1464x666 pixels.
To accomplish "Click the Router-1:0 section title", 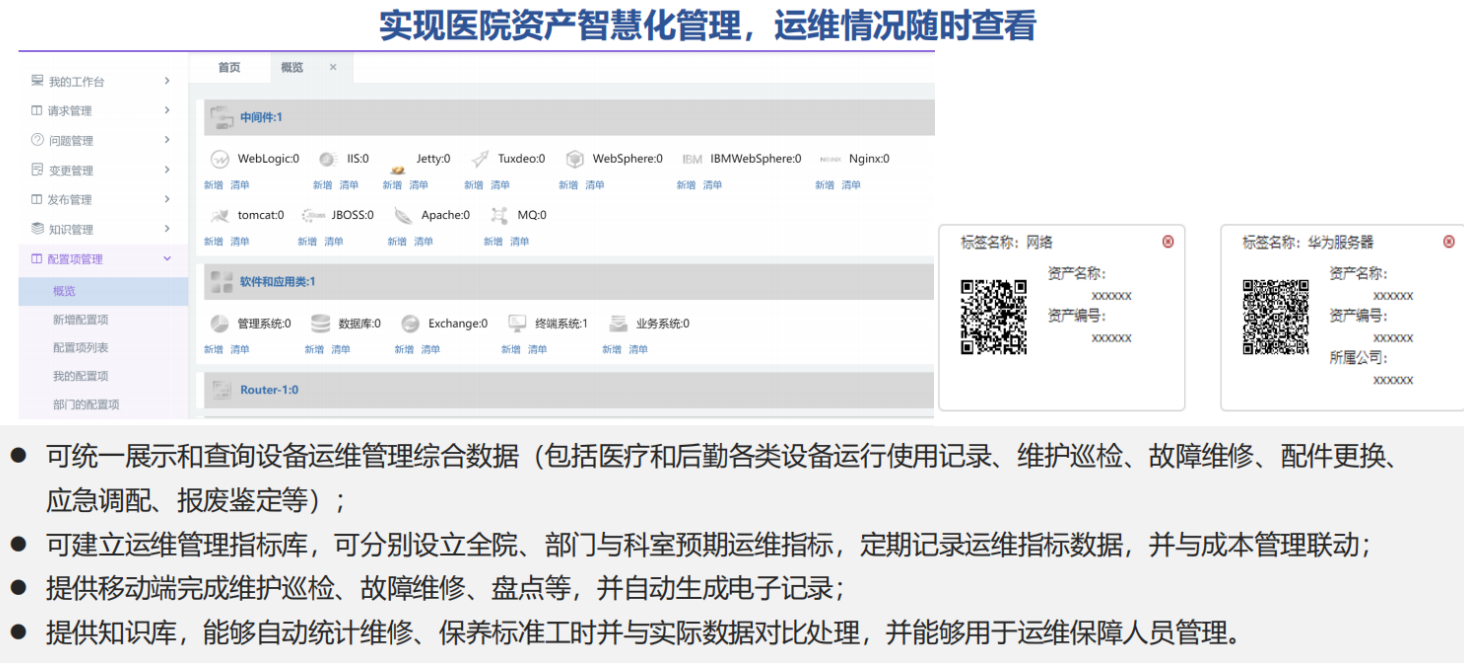I will 269,390.
